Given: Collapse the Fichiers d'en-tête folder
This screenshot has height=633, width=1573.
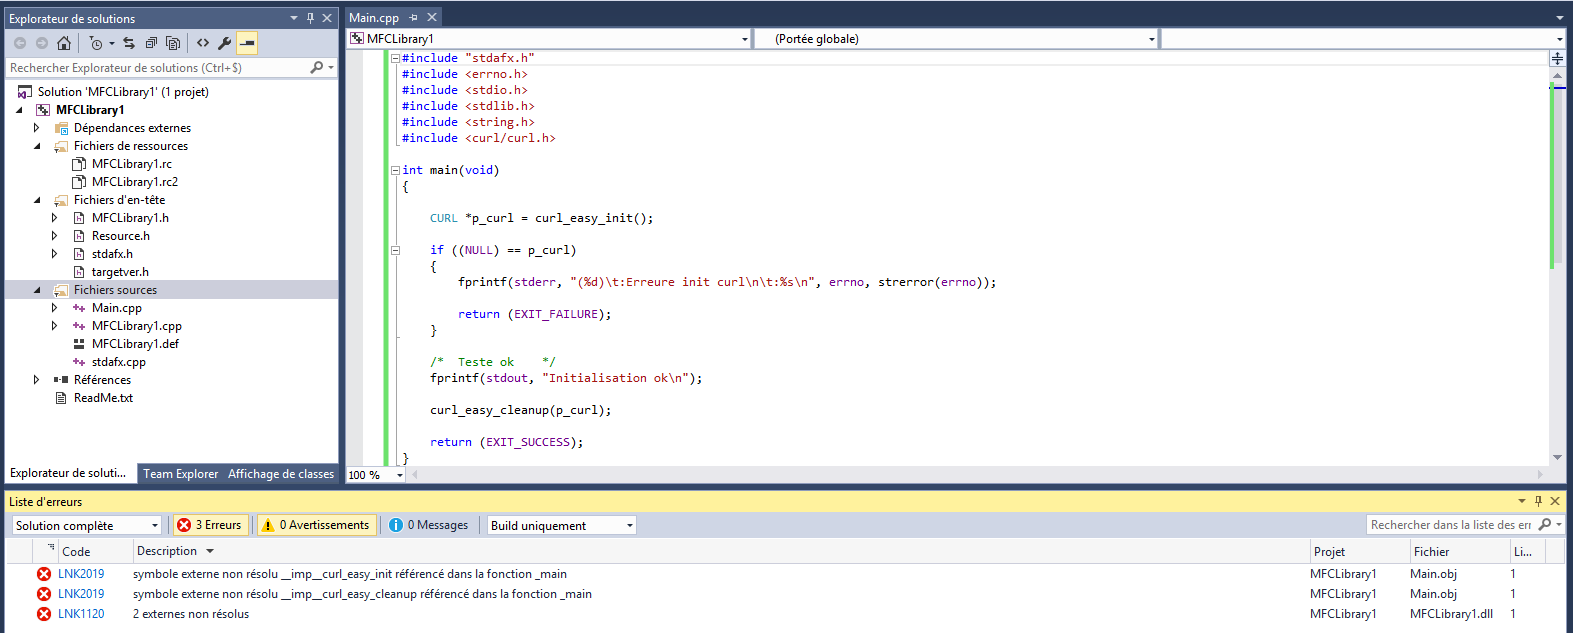Looking at the screenshot, I should (x=37, y=200).
